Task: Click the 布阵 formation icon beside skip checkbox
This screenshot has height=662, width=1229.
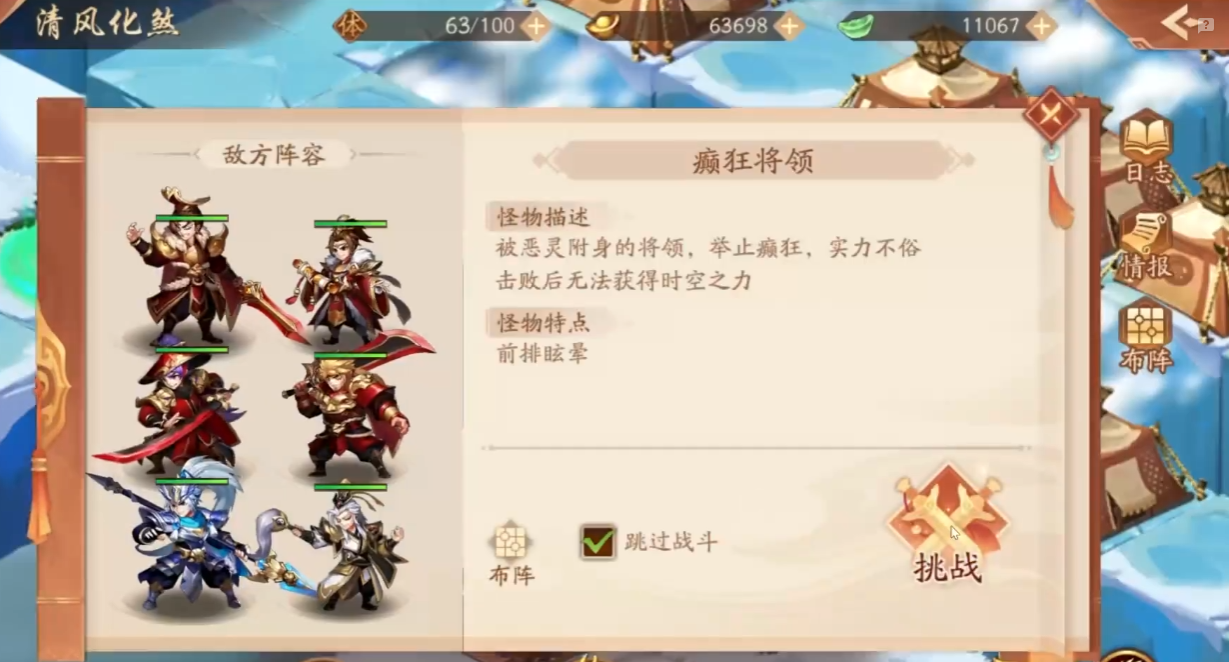Action: pyautogui.click(x=511, y=553)
